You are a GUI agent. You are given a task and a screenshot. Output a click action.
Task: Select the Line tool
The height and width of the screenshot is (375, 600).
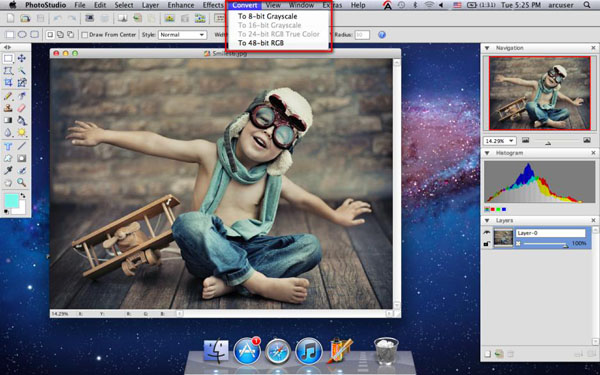pos(21,146)
